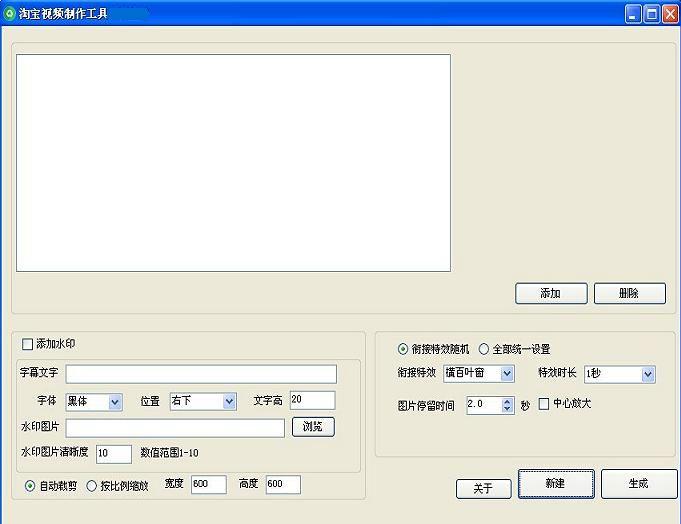The image size is (681, 524).
Task: Toggle the 中心放大 checkbox
Action: 544,404
